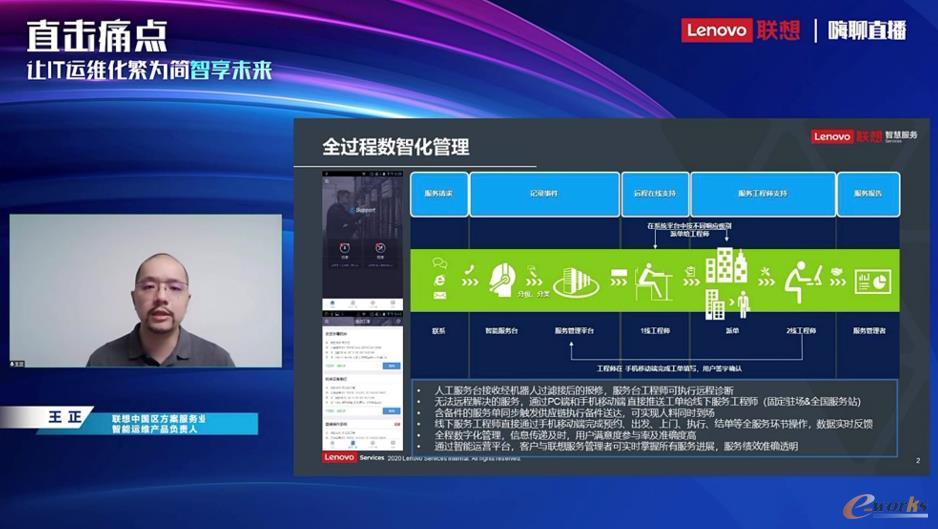Select the speaker's webcam video thumbnail
The height and width of the screenshot is (529, 938).
tap(145, 291)
